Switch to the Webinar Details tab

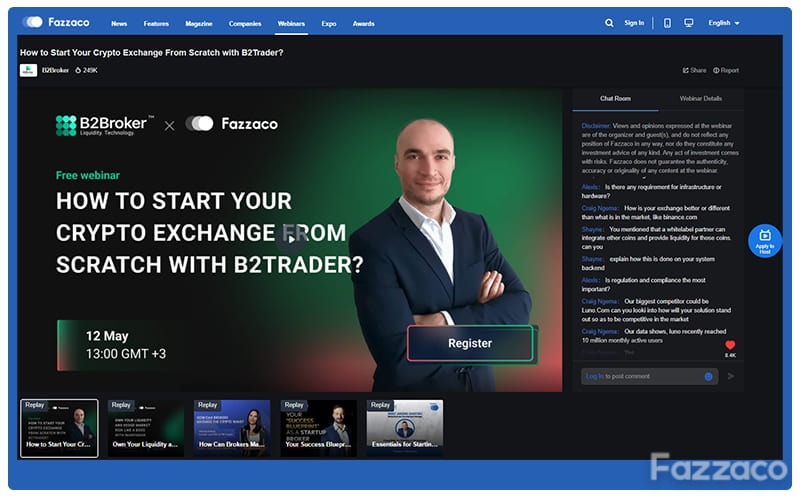701,98
